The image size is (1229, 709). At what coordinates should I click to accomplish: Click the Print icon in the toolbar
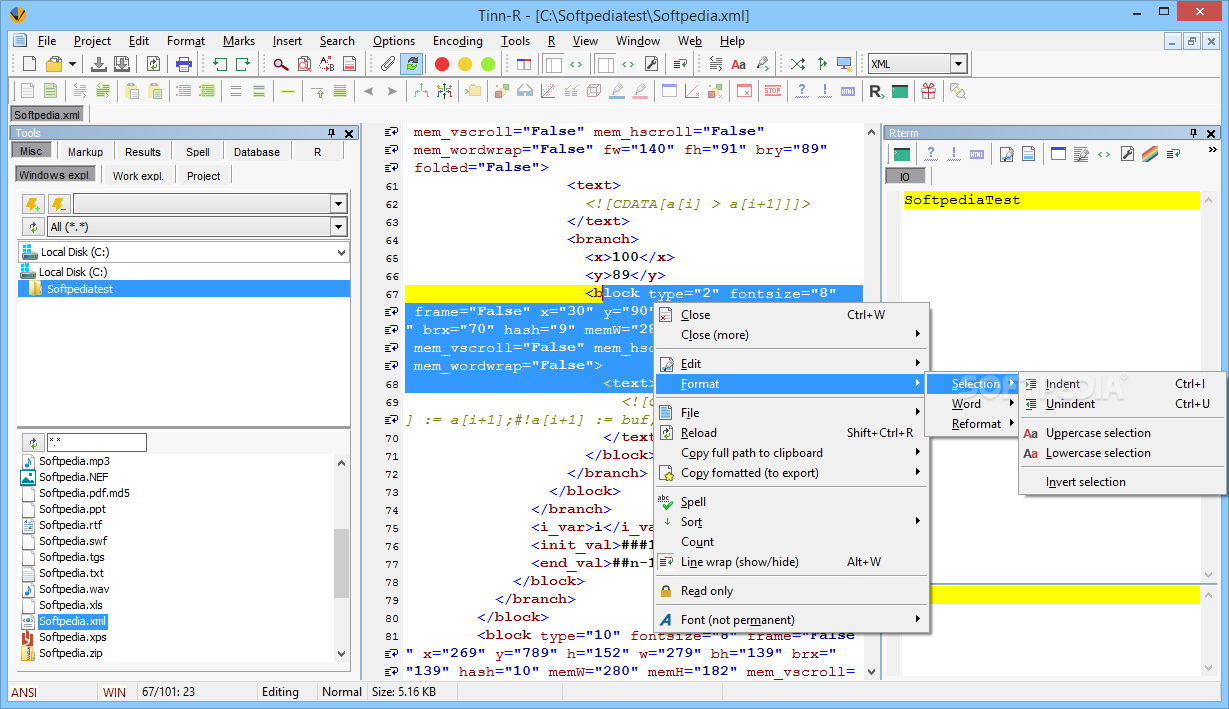point(184,64)
